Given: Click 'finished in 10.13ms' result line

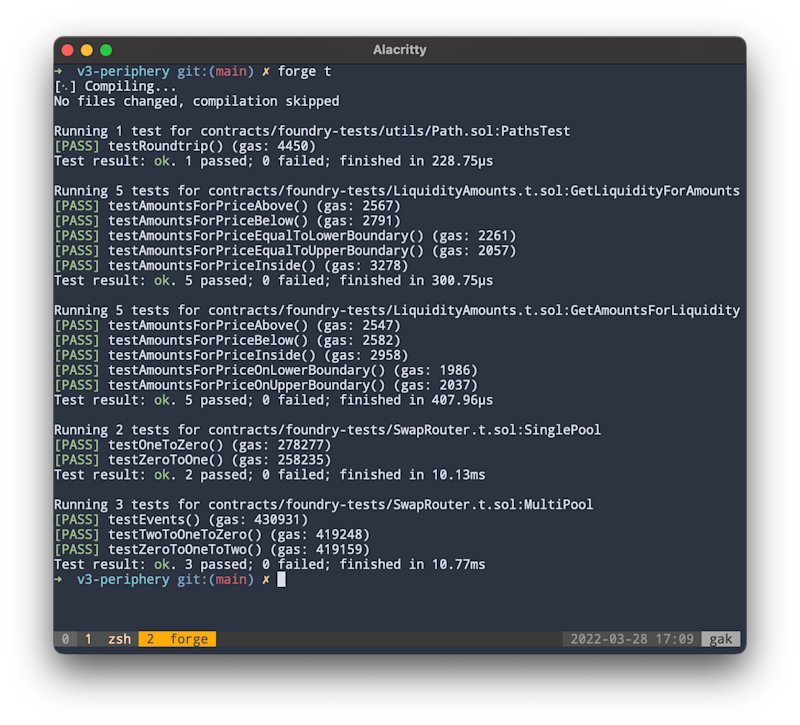Looking at the screenshot, I should [x=269, y=475].
